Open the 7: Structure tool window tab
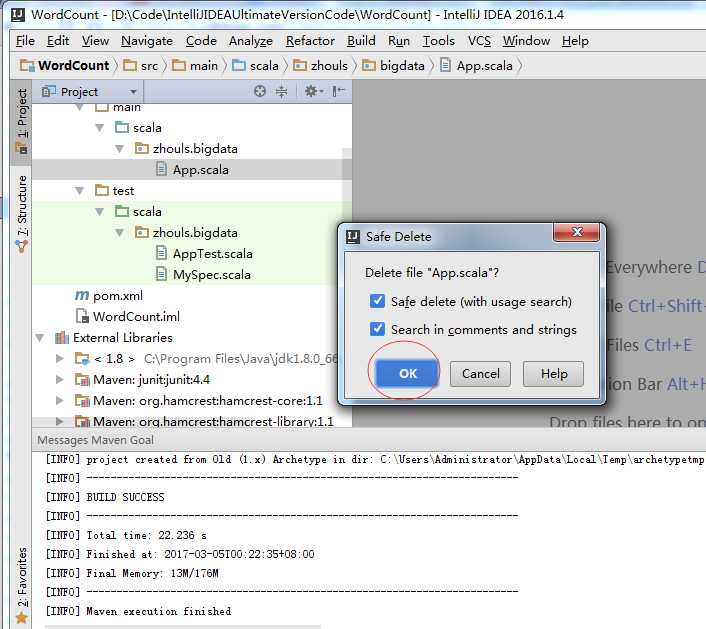Image resolution: width=706 pixels, height=629 pixels. coord(22,213)
